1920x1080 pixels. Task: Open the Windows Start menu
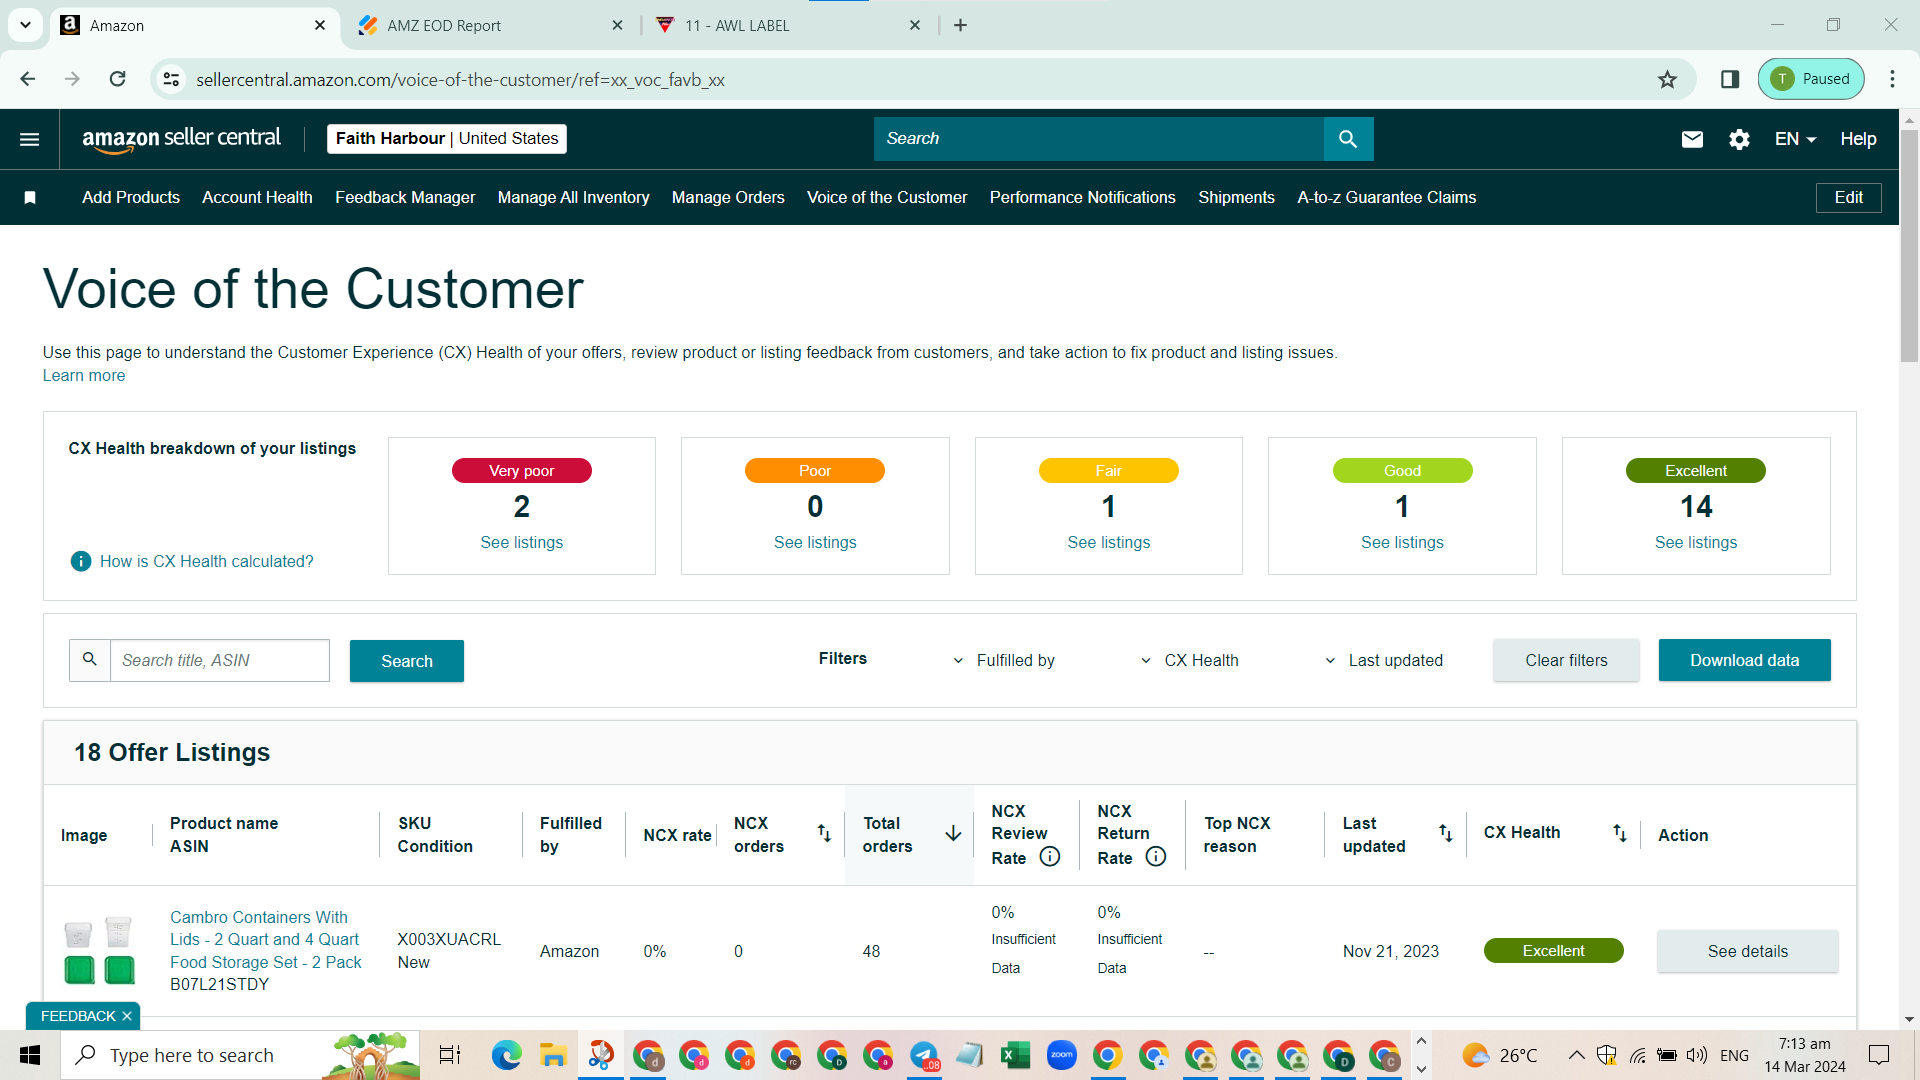tap(30, 1055)
